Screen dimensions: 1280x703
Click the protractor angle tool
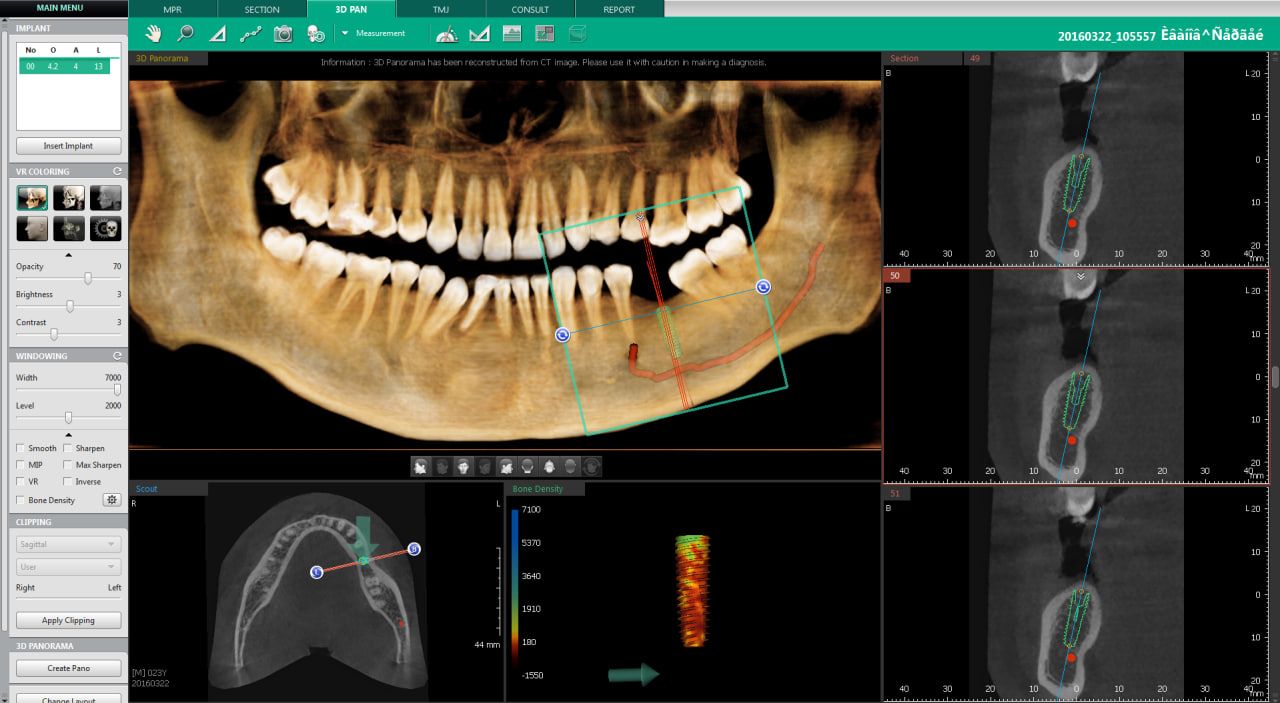447,33
